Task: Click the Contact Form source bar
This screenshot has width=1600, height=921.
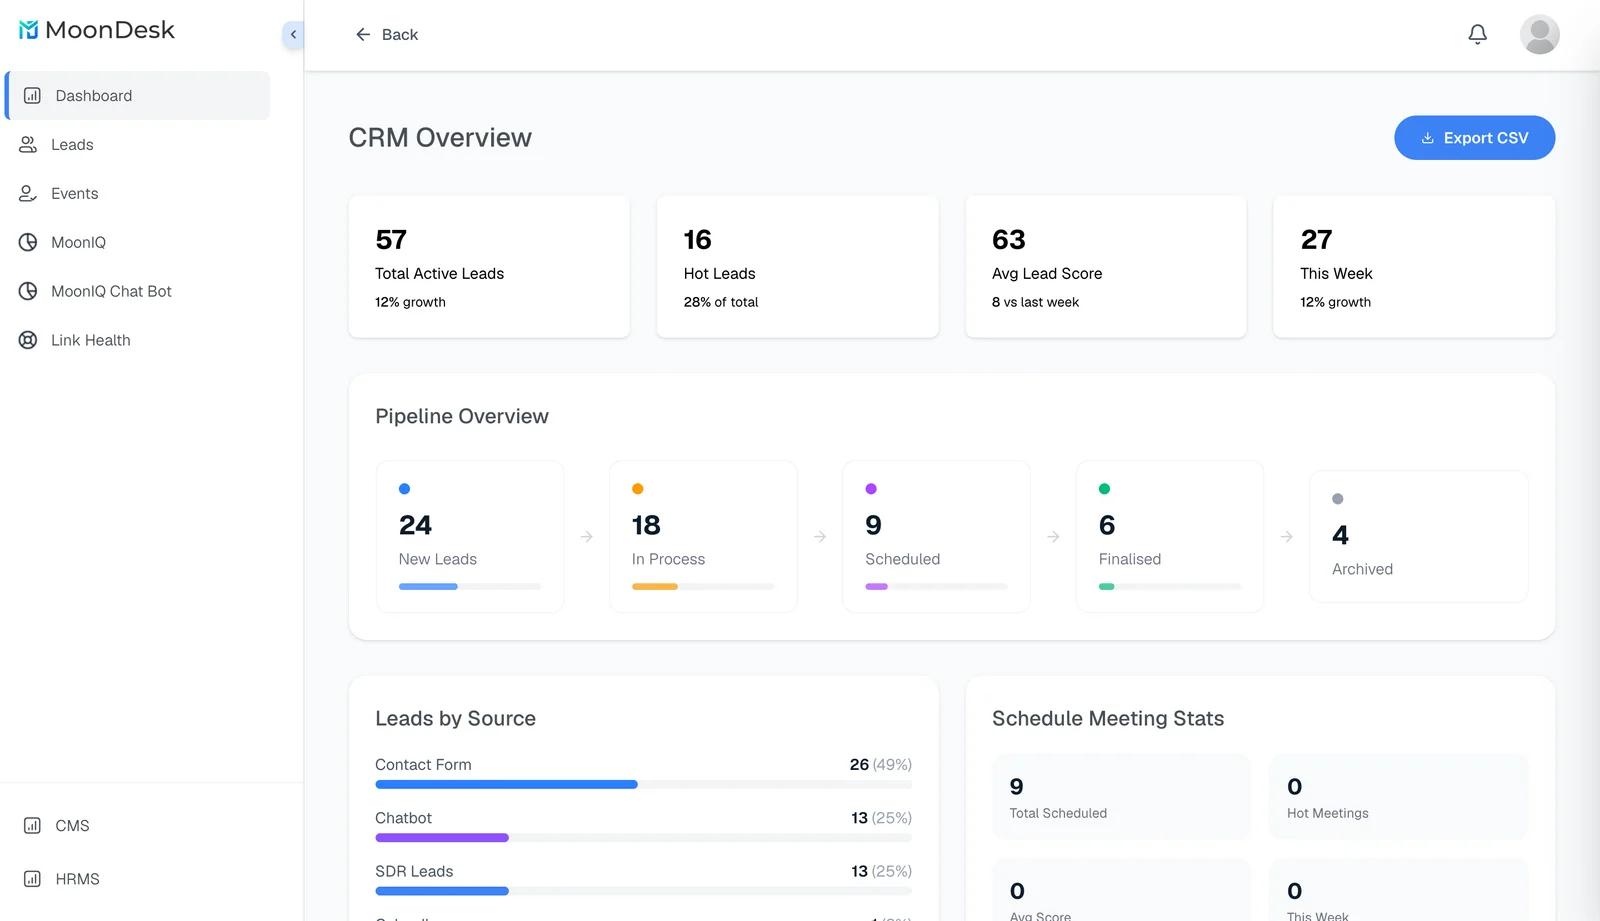Action: pos(643,785)
